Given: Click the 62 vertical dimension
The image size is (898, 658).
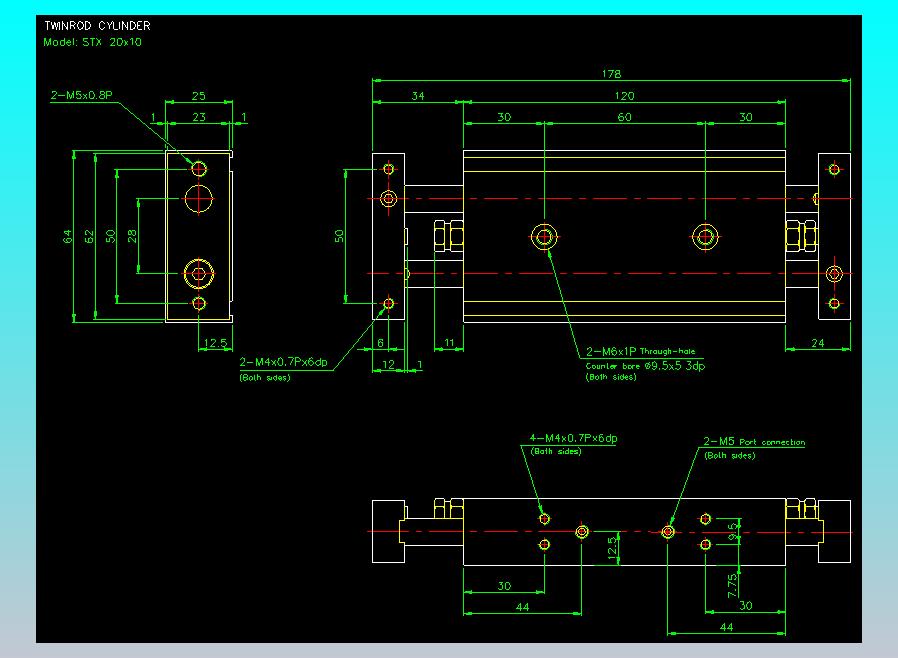Looking at the screenshot, I should (88, 237).
